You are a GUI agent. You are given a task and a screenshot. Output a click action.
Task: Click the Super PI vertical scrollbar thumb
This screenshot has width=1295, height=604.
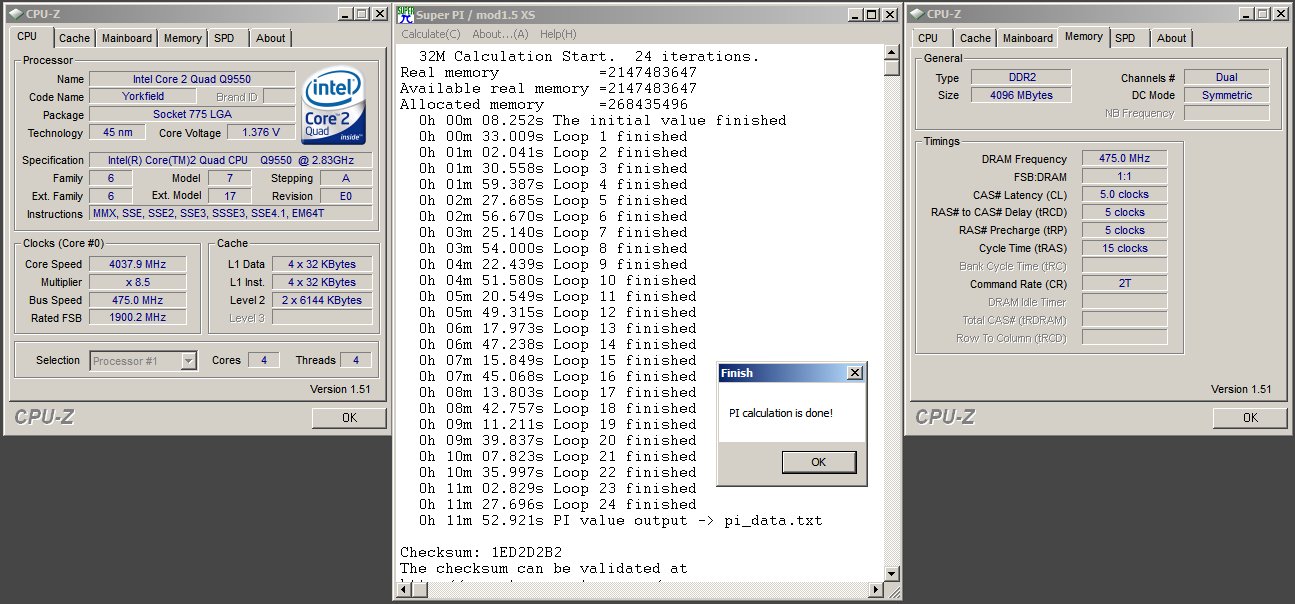[x=892, y=68]
